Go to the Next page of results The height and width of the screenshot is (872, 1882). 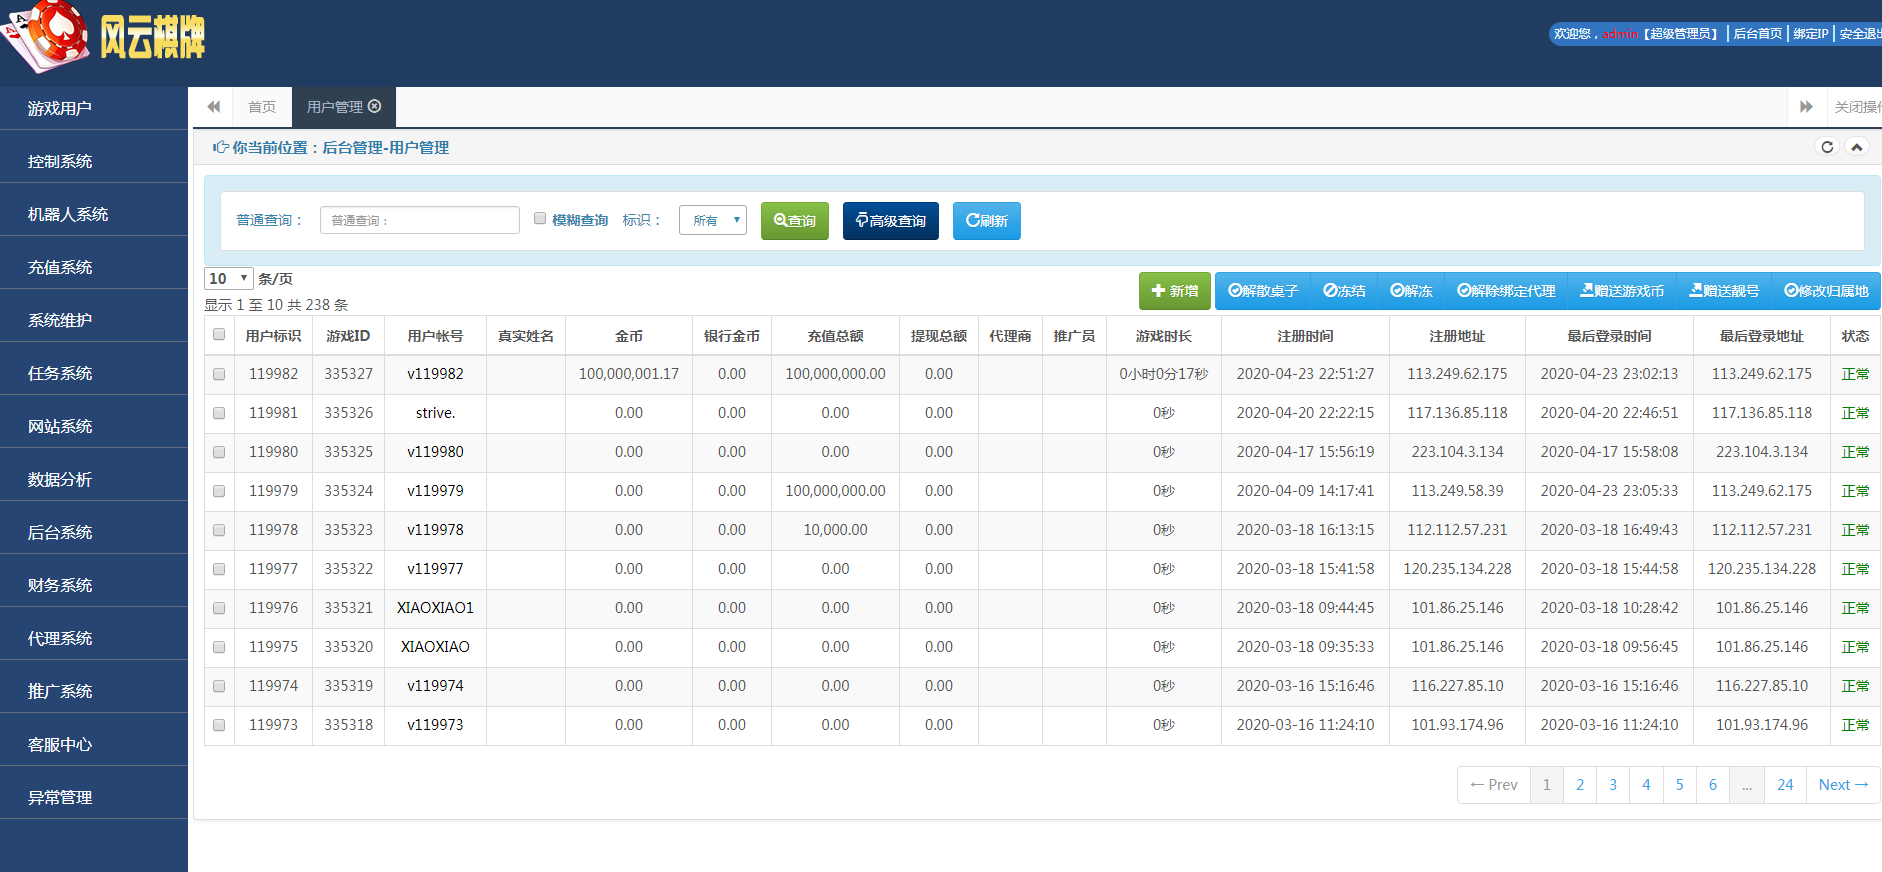coord(1842,785)
